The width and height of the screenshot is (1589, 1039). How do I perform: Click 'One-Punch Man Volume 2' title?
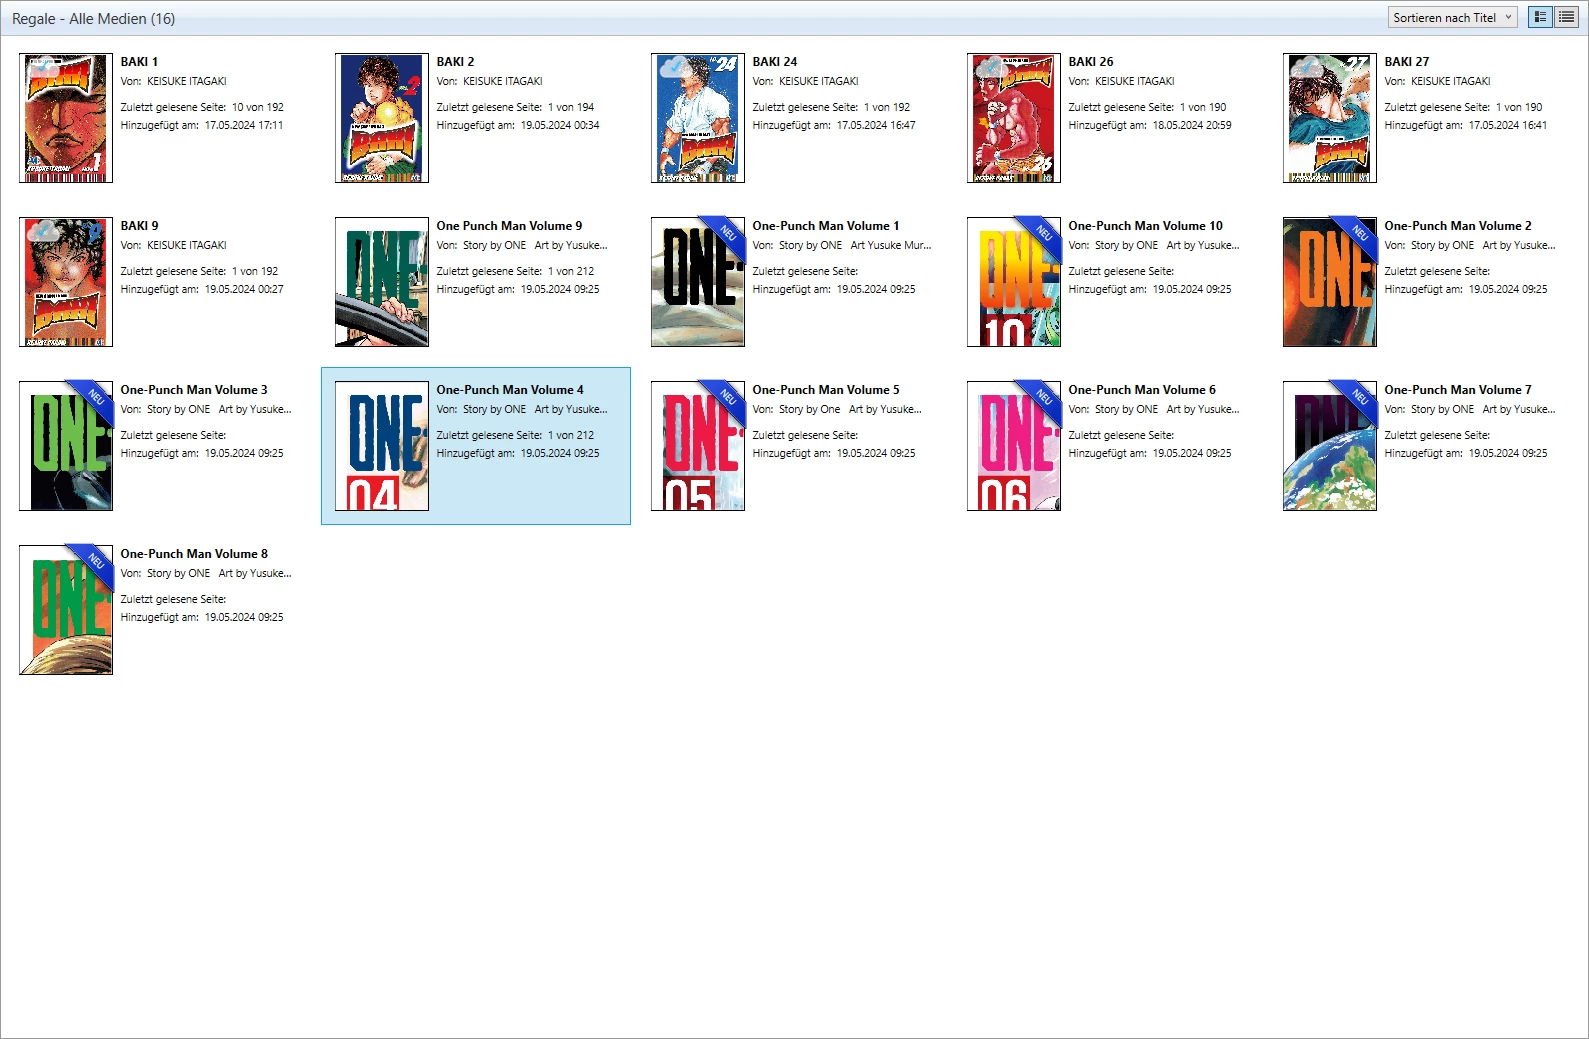(x=1458, y=226)
